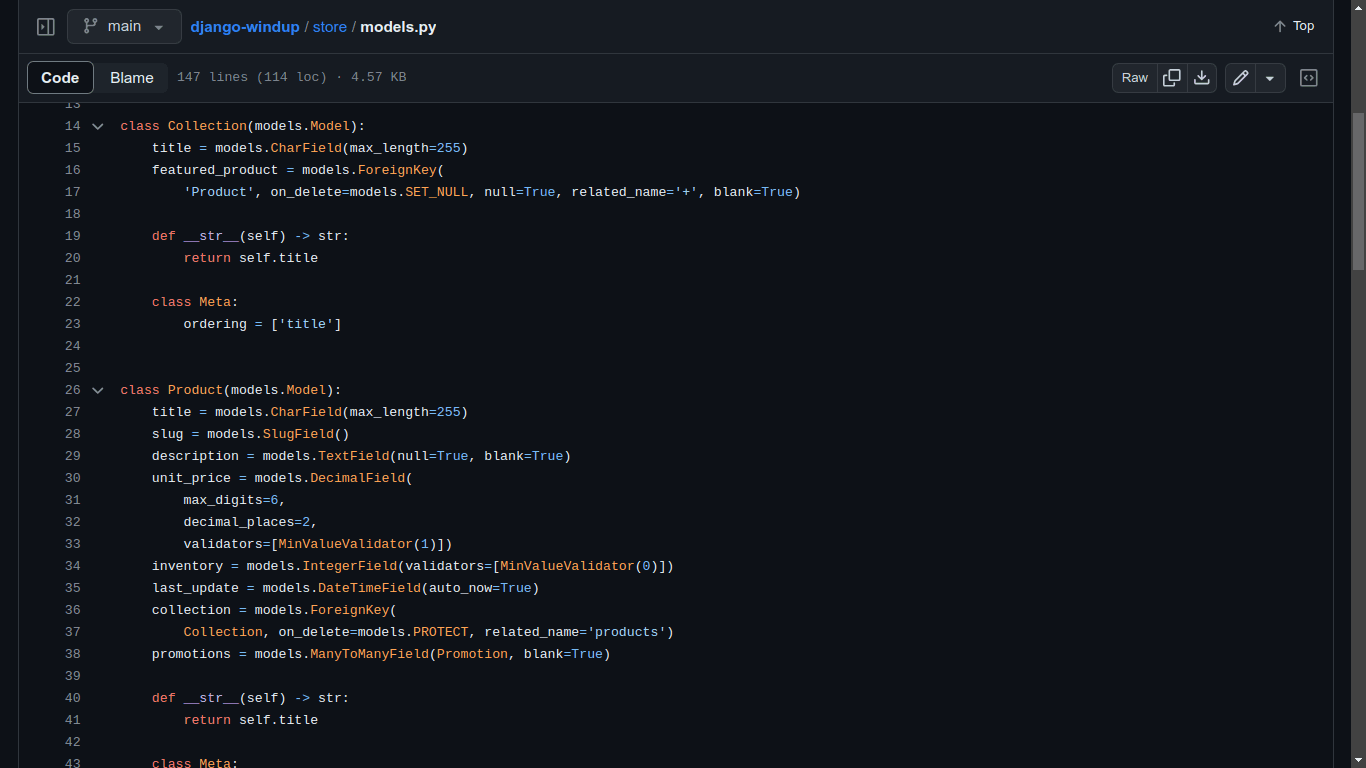Click the PROTECT constant on line 37
Image resolution: width=1366 pixels, height=768 pixels.
pyautogui.click(x=441, y=632)
